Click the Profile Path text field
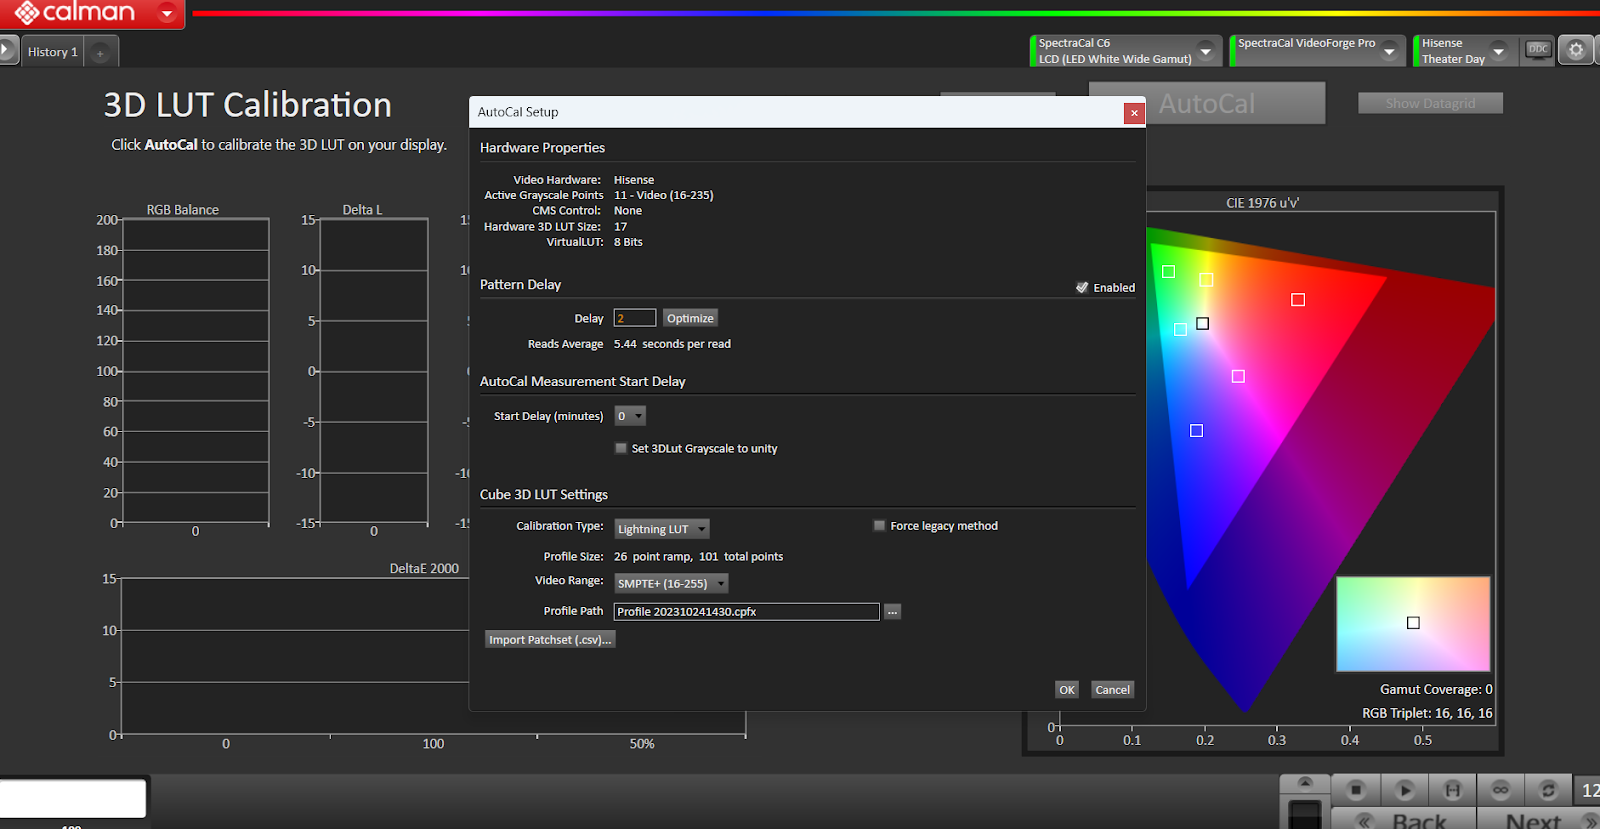 (x=746, y=611)
